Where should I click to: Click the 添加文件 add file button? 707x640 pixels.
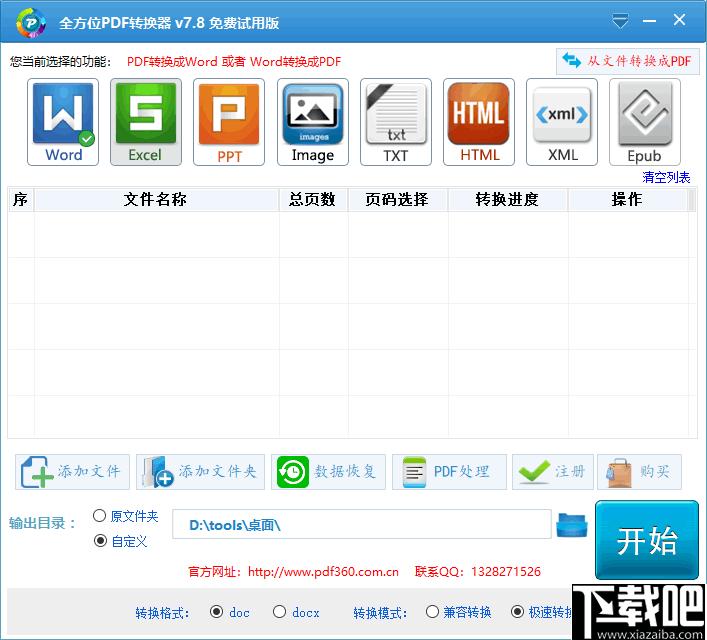(72, 472)
